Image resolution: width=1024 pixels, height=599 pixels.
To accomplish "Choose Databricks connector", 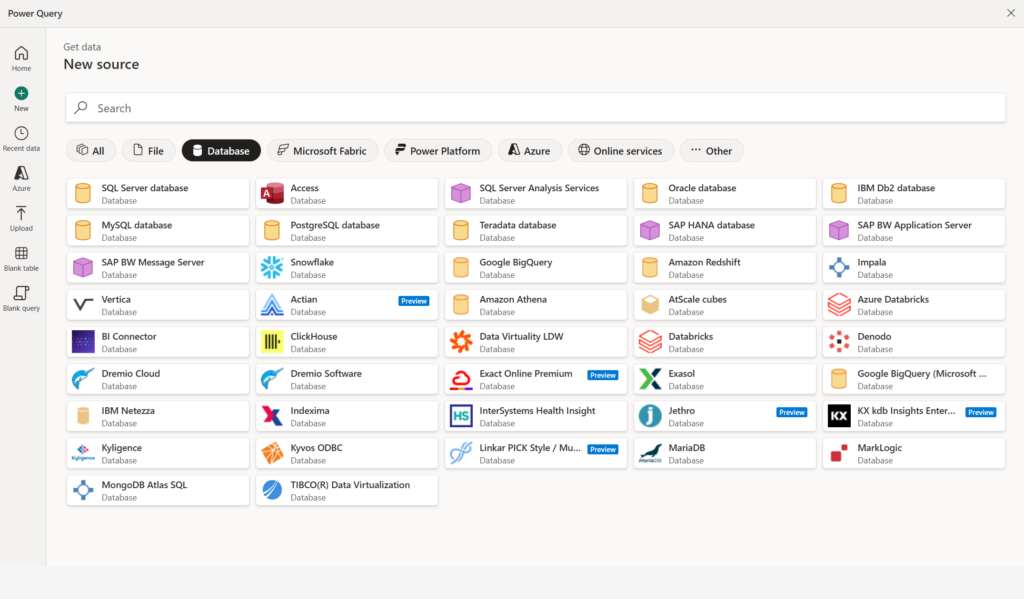I will click(725, 342).
